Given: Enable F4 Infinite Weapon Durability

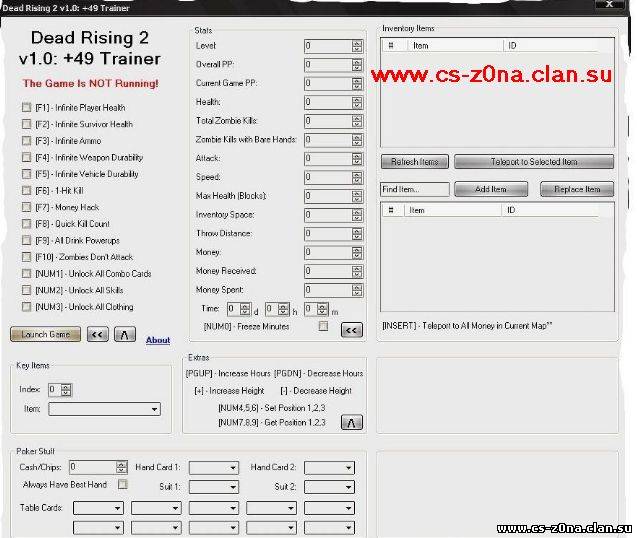Looking at the screenshot, I should [26, 157].
